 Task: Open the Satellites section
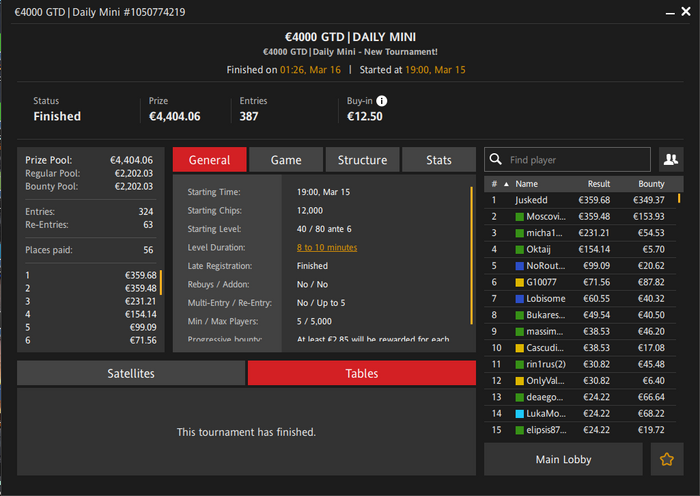[131, 373]
